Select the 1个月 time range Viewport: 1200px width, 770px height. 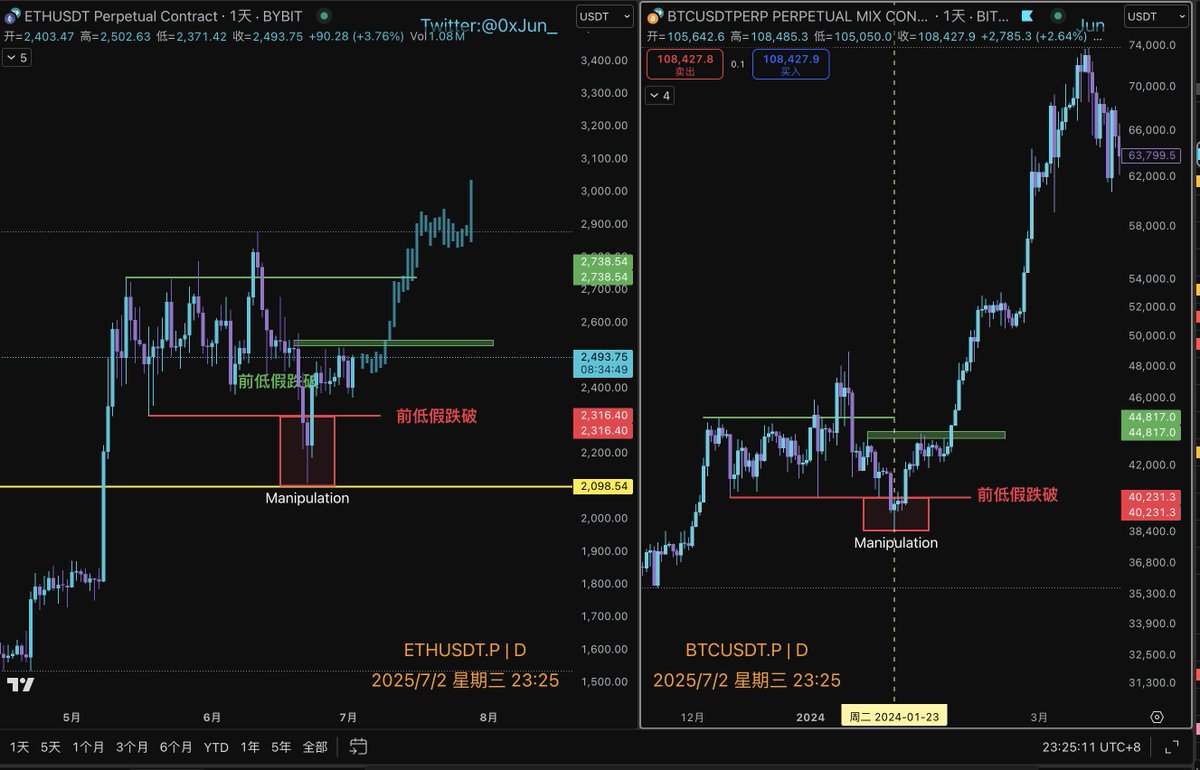88,746
